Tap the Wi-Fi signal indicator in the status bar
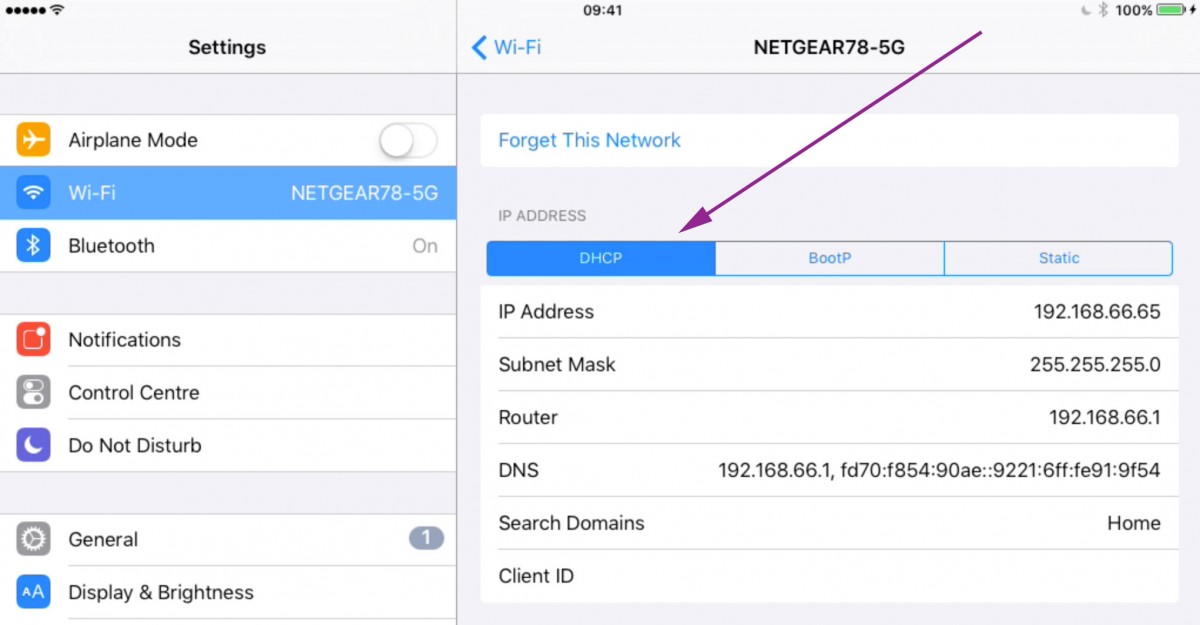 (x=57, y=10)
